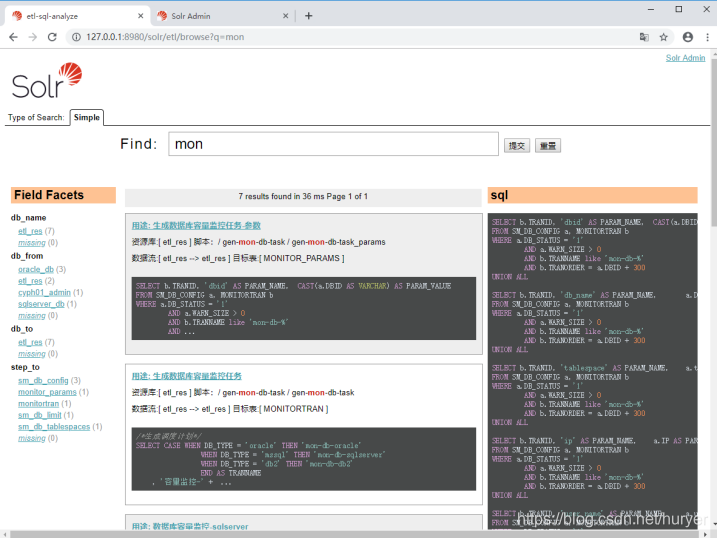The image size is (718, 538).
Task: Close the etl-sql-analyze tab
Action: (x=141, y=16)
